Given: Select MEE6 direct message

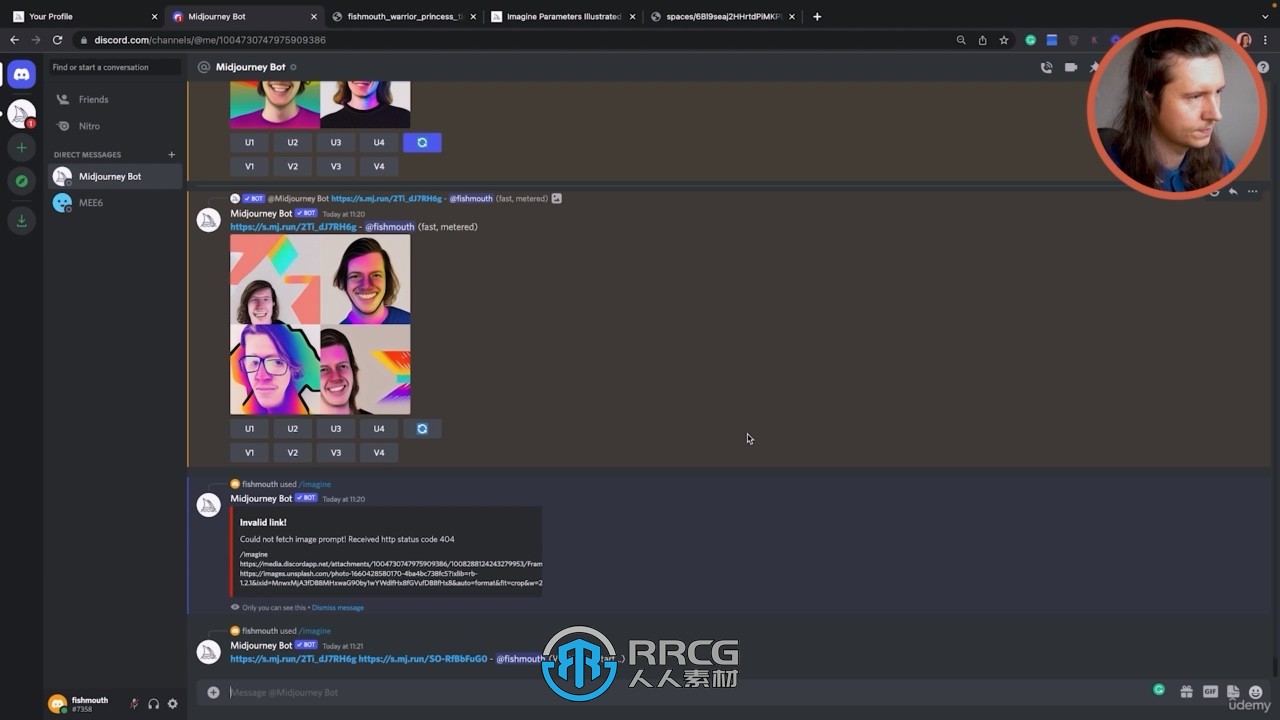Looking at the screenshot, I should coord(115,202).
